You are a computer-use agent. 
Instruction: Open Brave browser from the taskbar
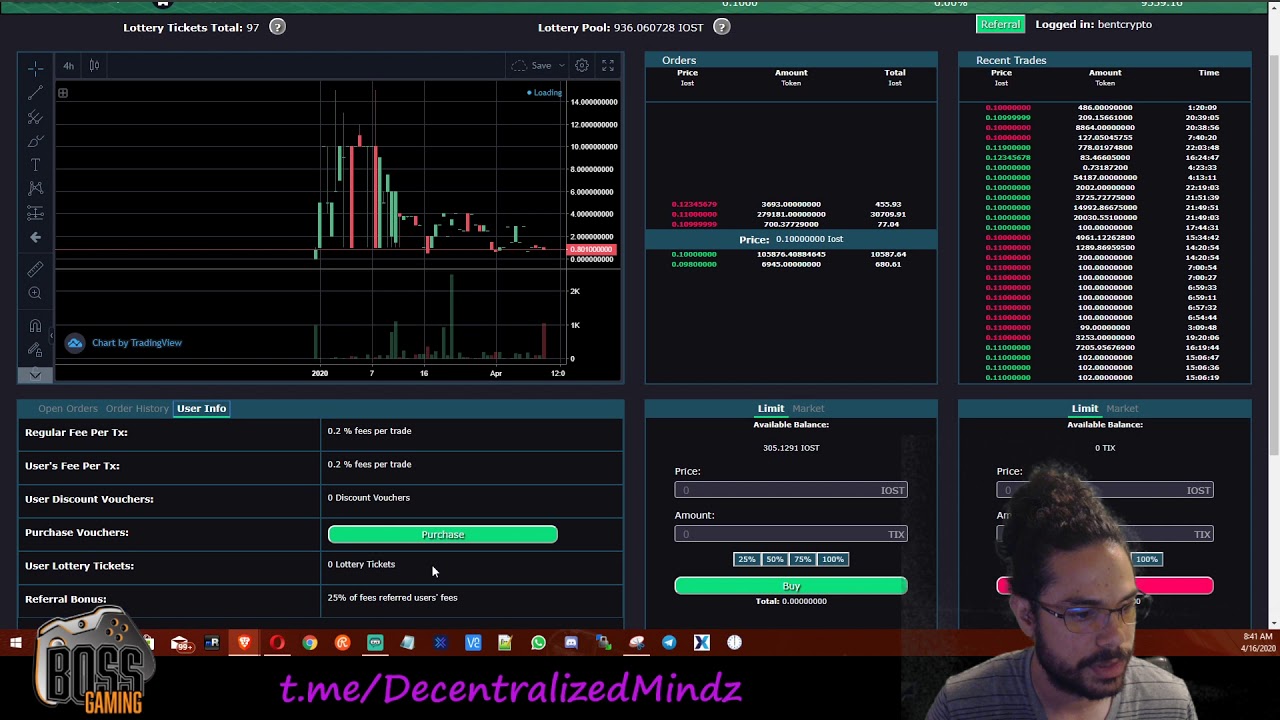click(x=244, y=643)
